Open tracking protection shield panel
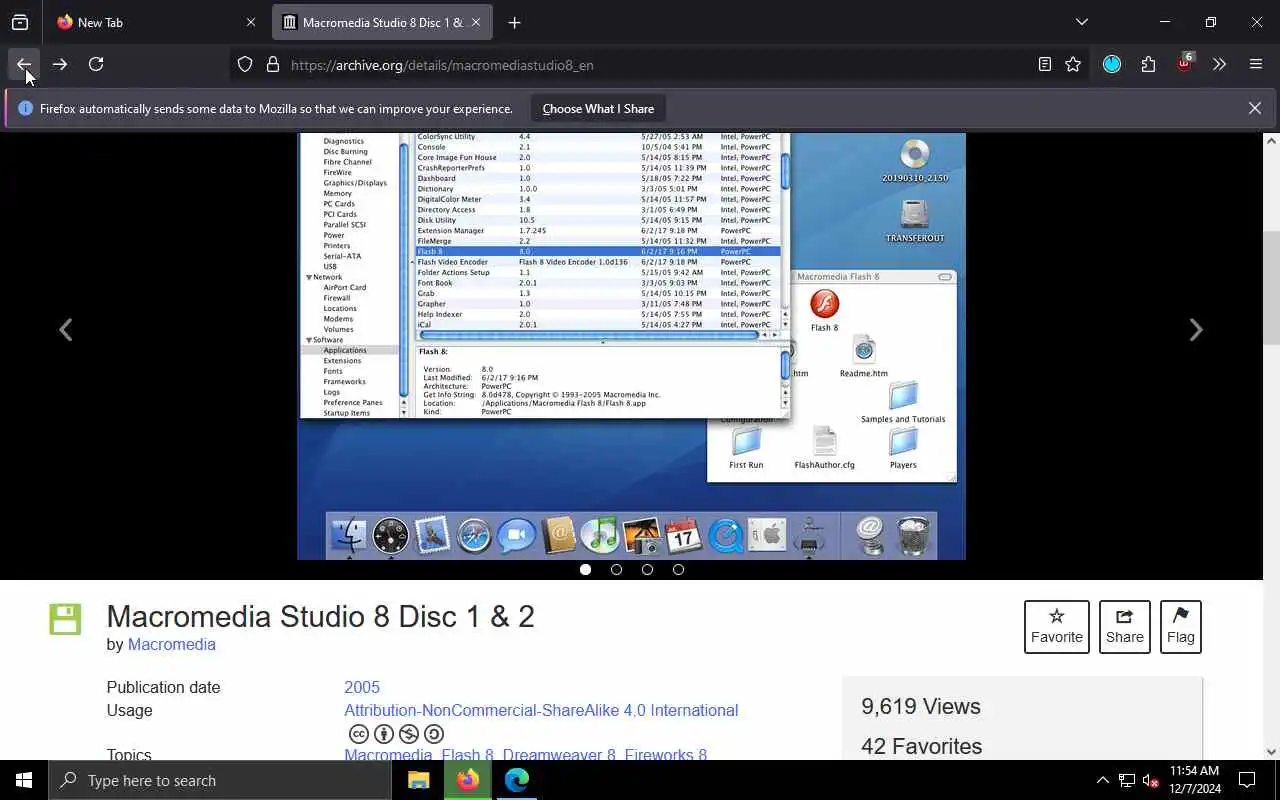 245,65
